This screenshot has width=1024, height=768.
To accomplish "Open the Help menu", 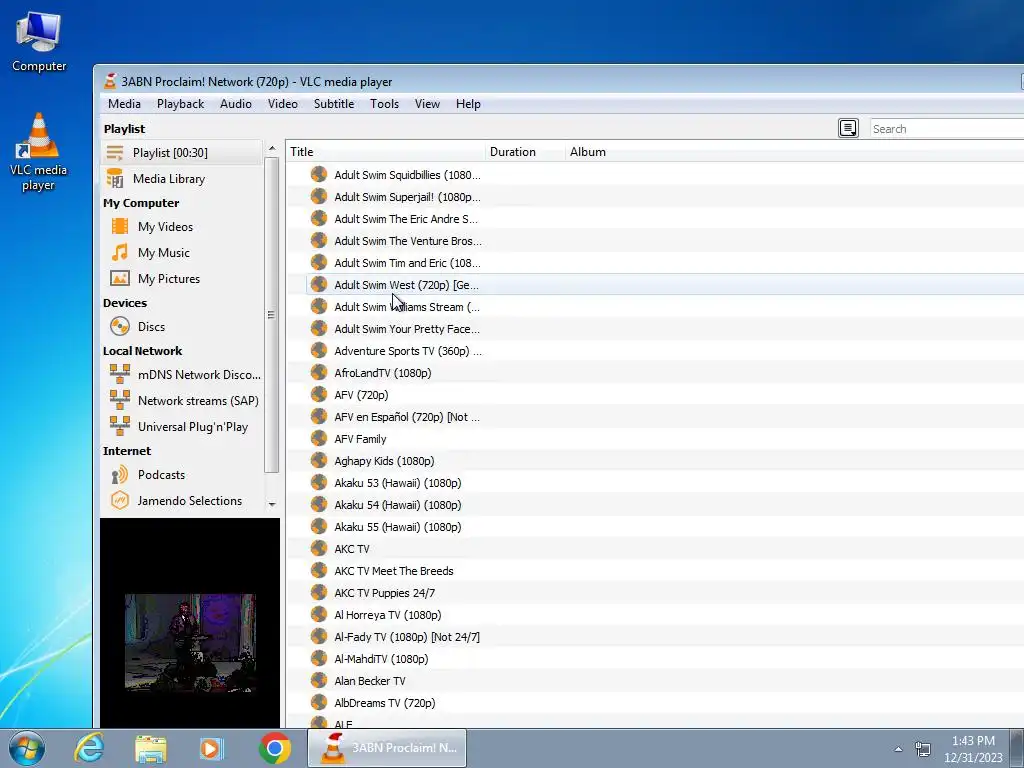I will (x=468, y=104).
